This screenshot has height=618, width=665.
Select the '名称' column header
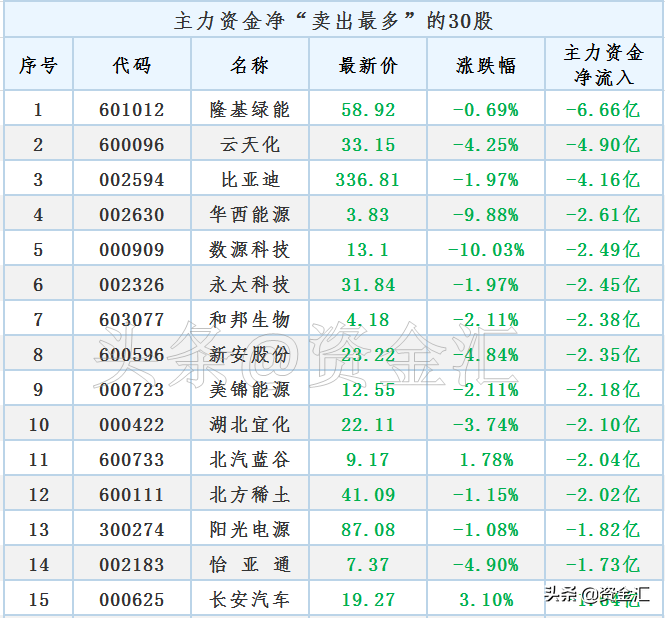pyautogui.click(x=250, y=66)
